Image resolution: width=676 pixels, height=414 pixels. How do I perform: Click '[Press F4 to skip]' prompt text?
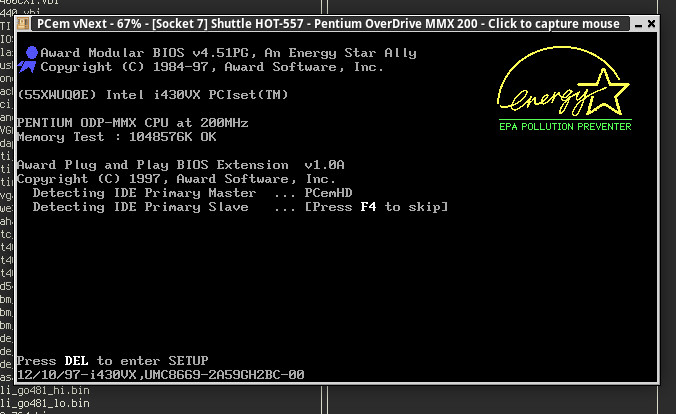coord(376,207)
